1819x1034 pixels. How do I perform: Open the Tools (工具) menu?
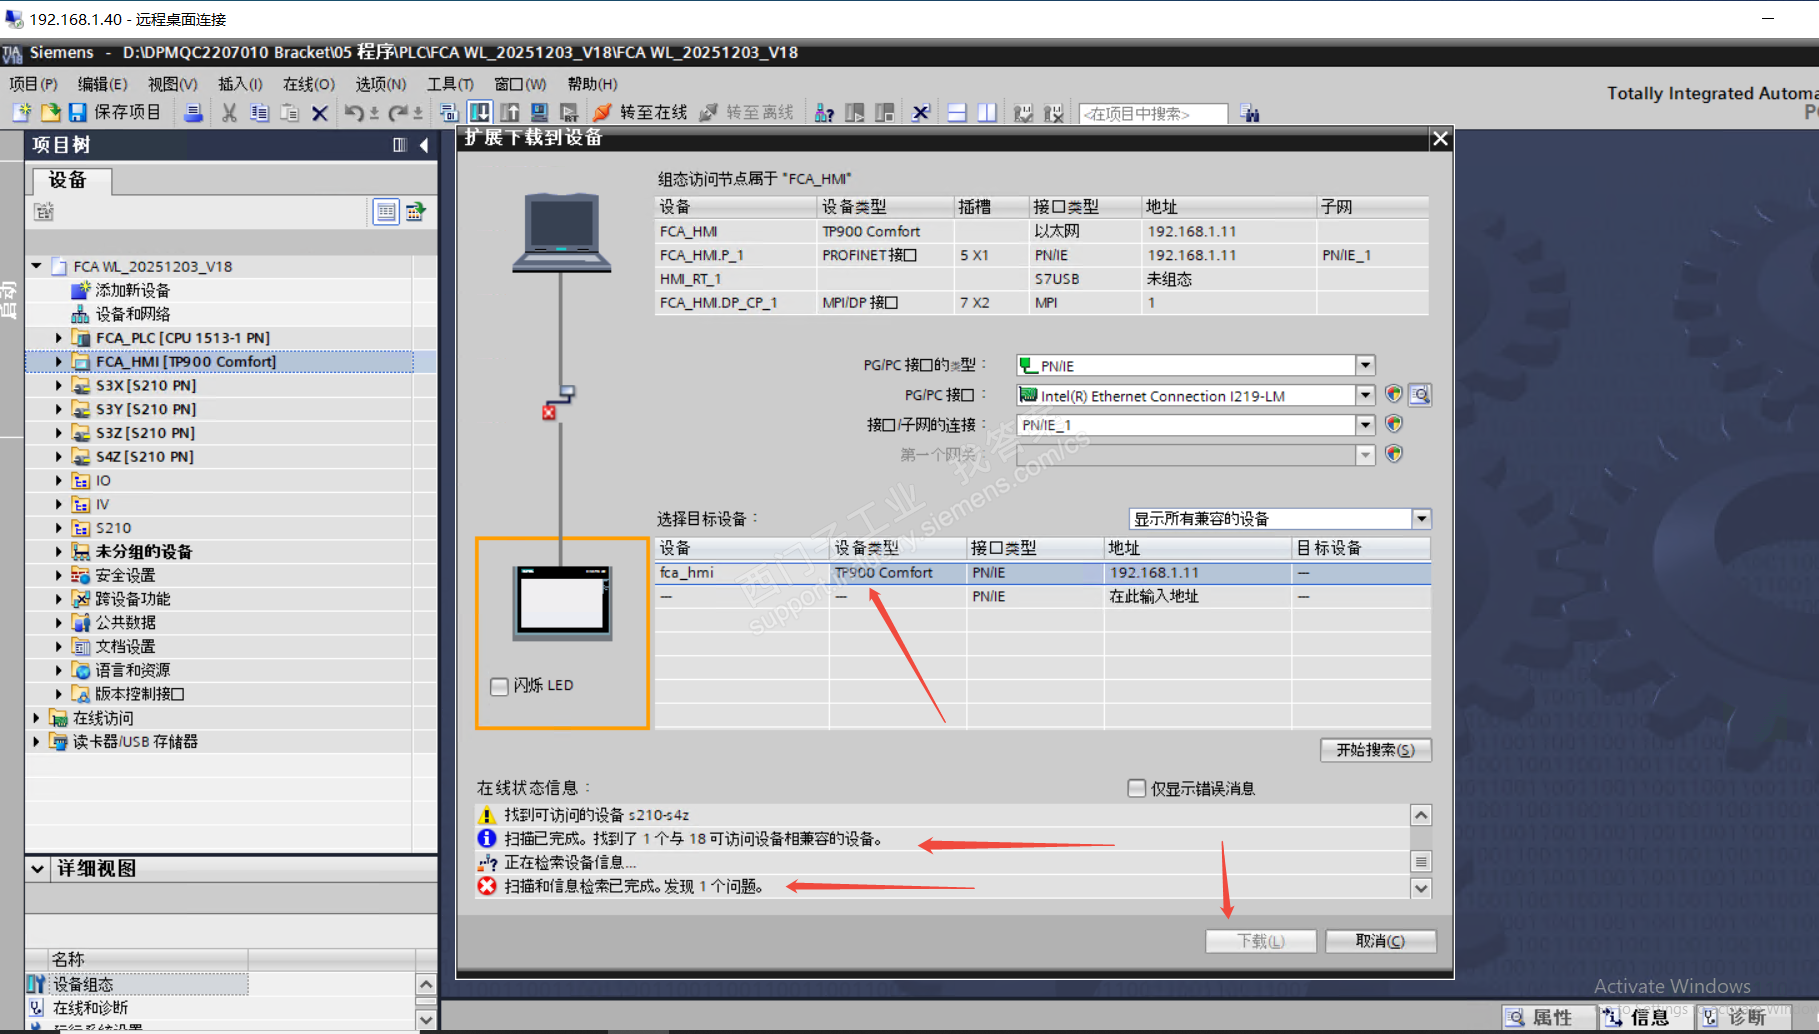(x=450, y=84)
